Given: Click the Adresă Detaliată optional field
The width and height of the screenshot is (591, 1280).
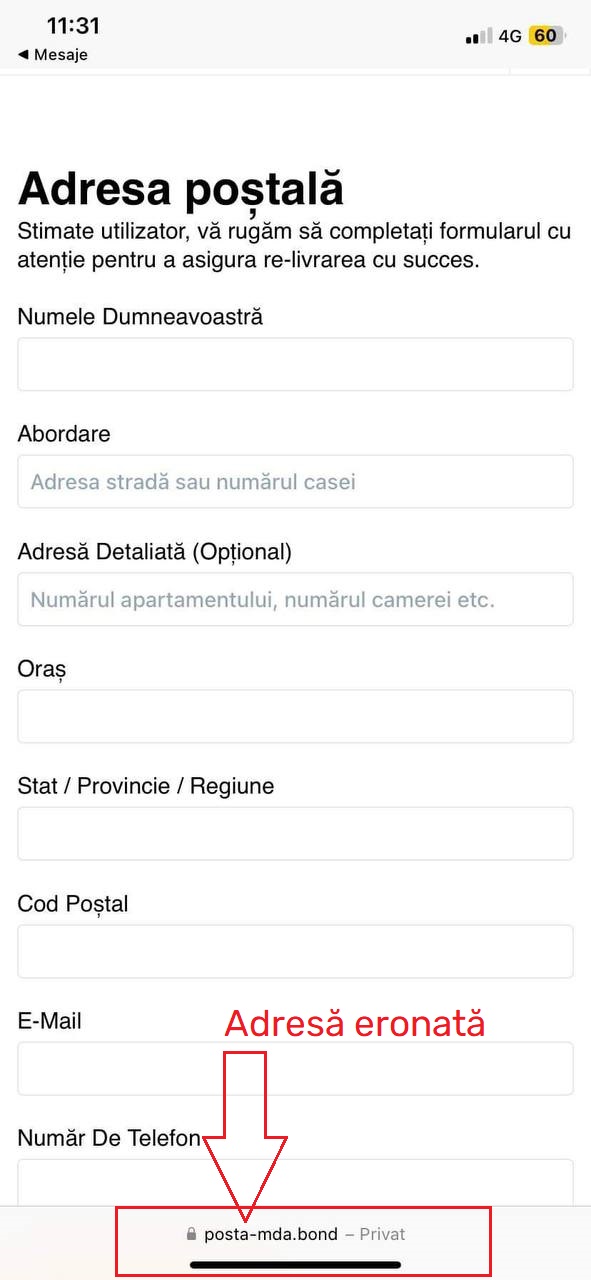Looking at the screenshot, I should pos(295,599).
